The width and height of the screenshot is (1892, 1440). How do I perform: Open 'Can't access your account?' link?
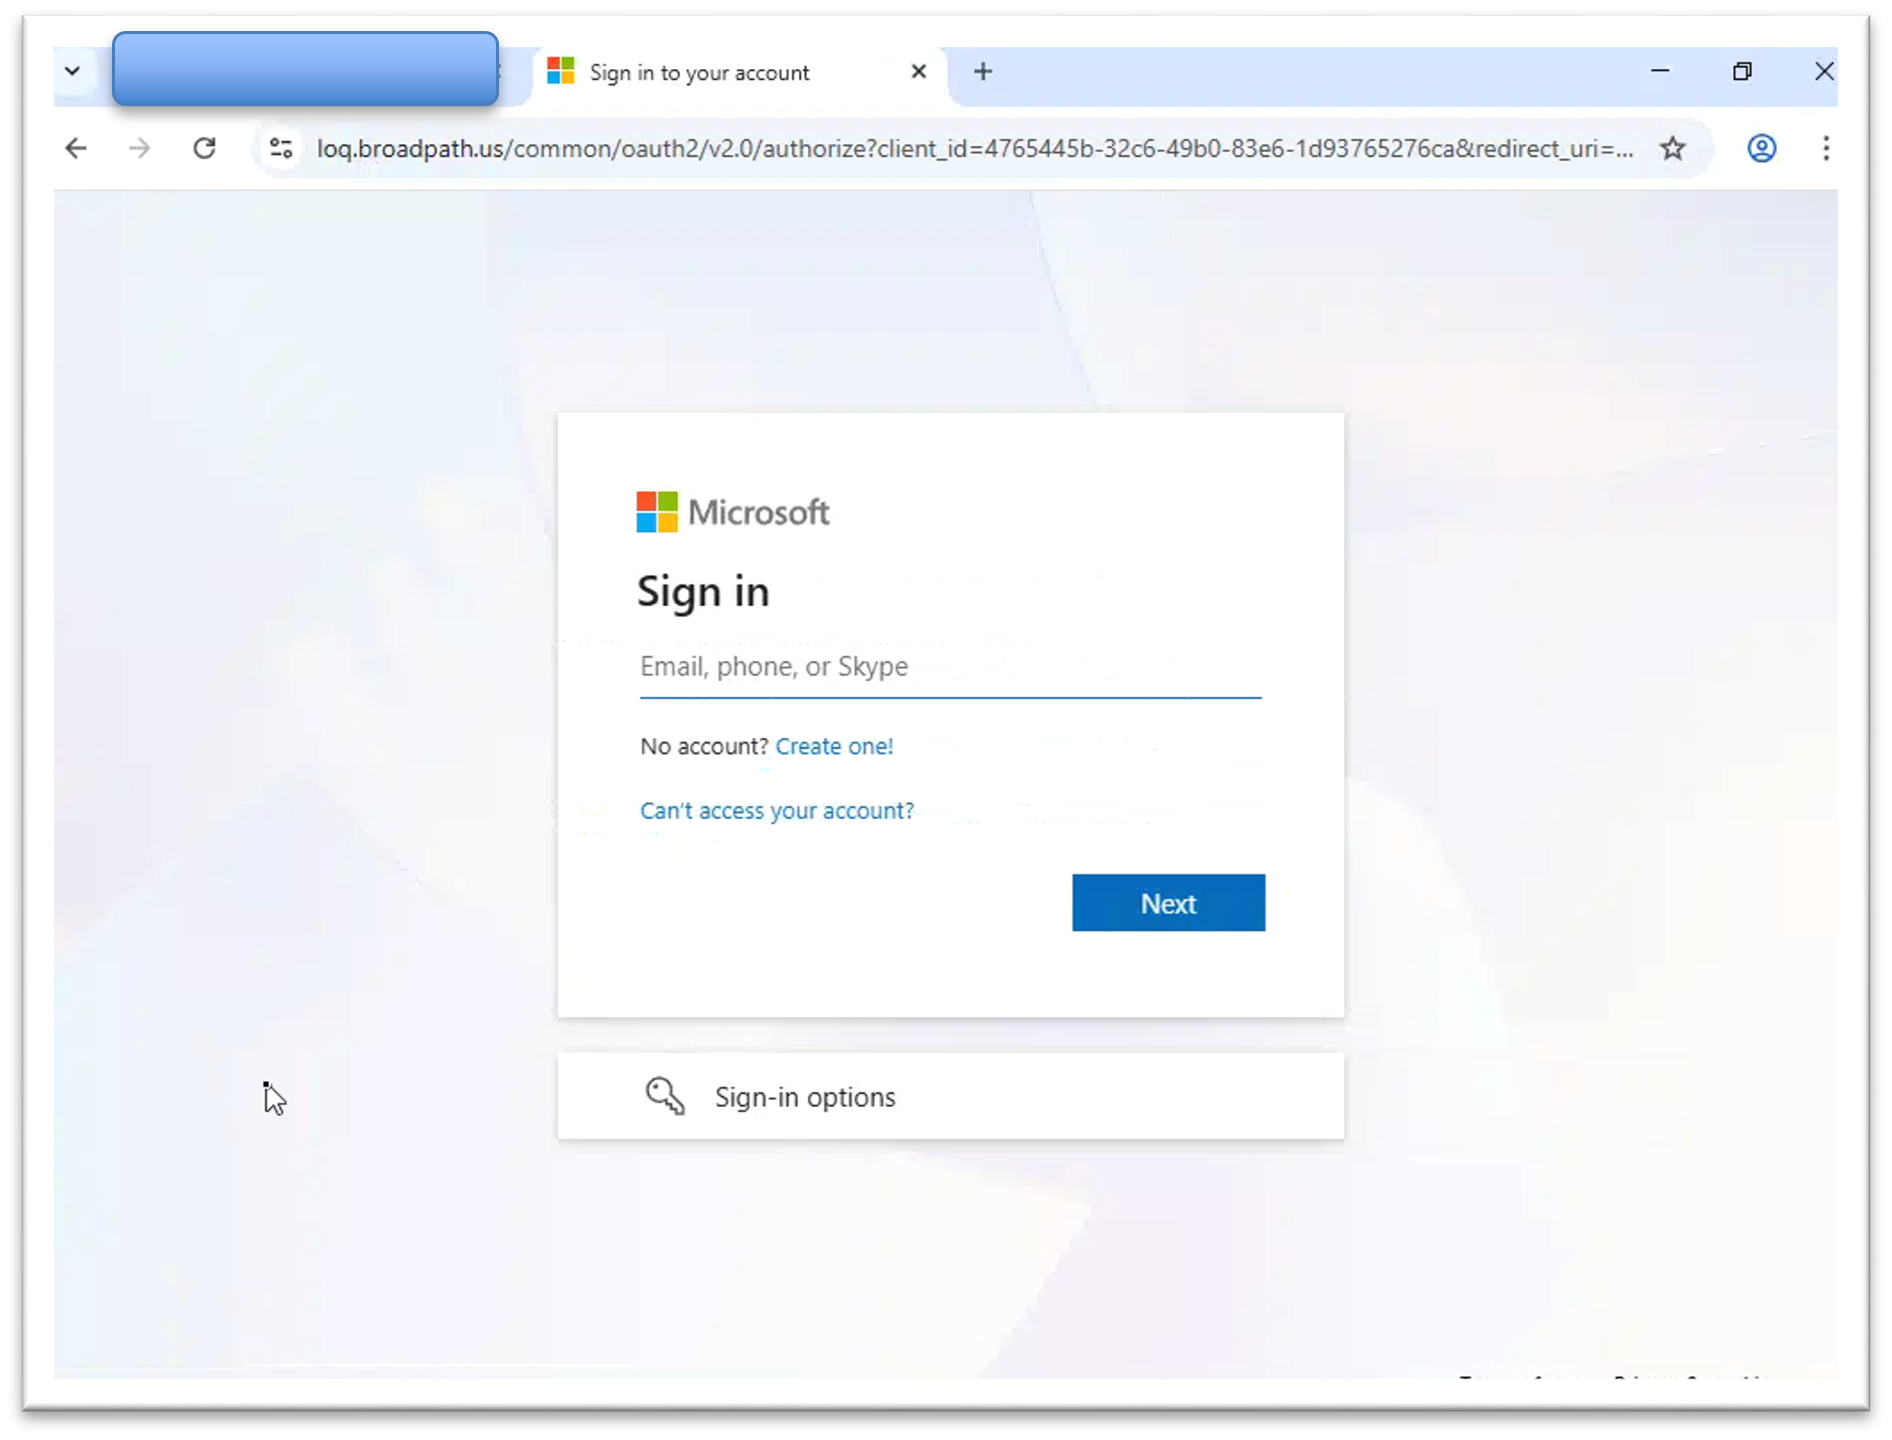tap(777, 811)
